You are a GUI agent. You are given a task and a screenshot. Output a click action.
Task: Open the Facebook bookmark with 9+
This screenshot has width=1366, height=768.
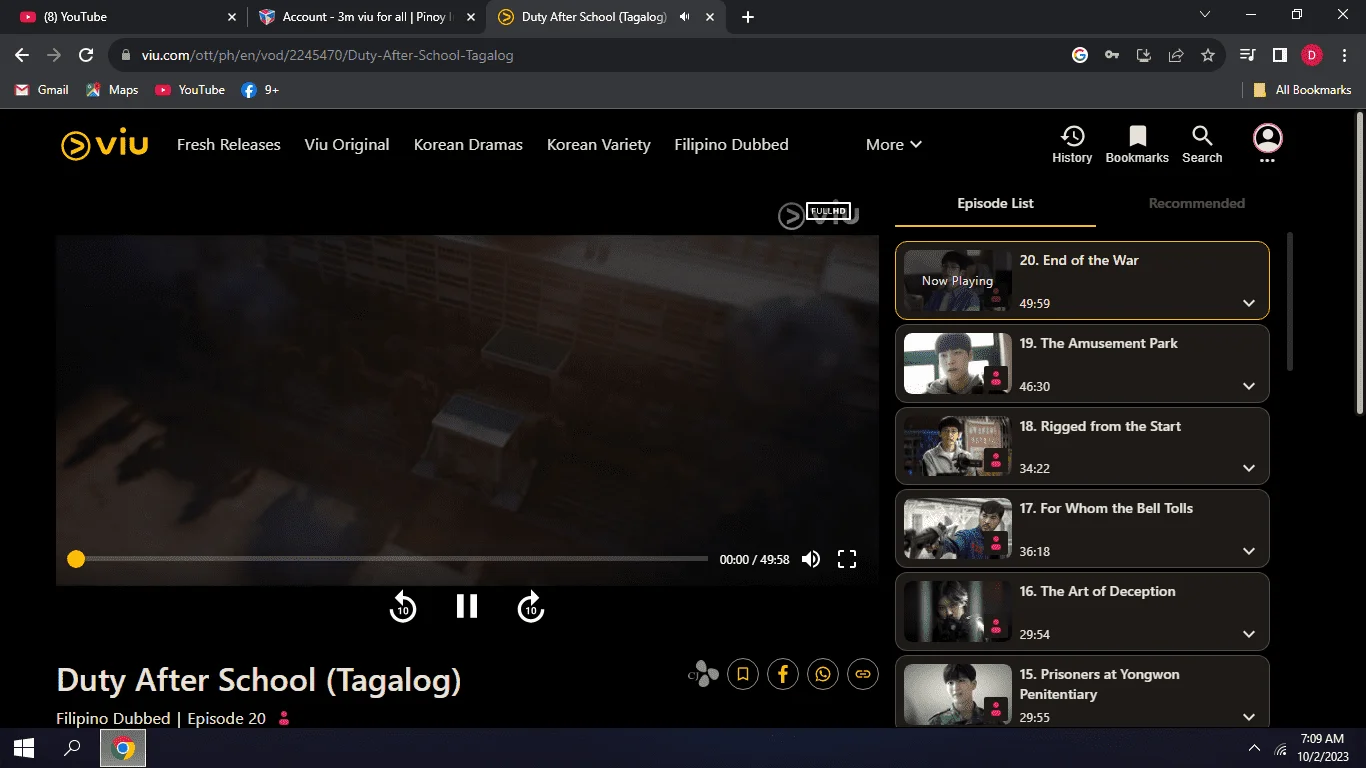(260, 90)
